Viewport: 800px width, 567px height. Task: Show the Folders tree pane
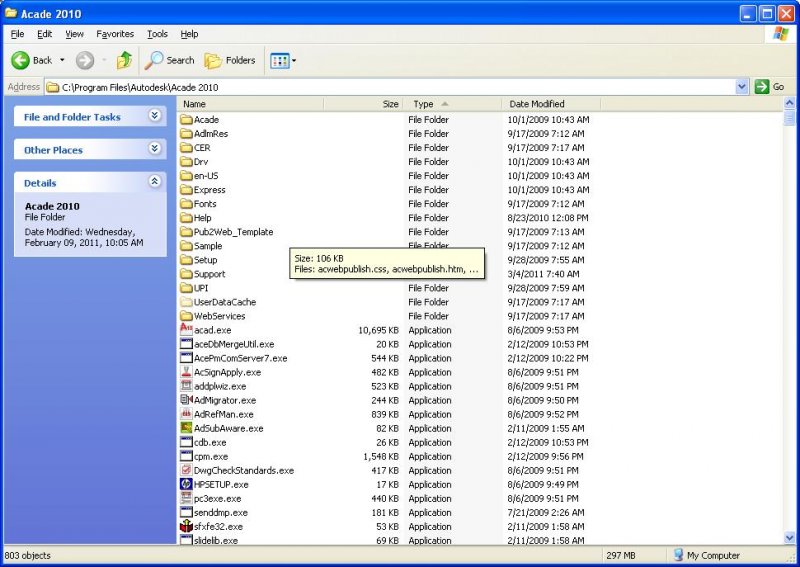pos(230,60)
